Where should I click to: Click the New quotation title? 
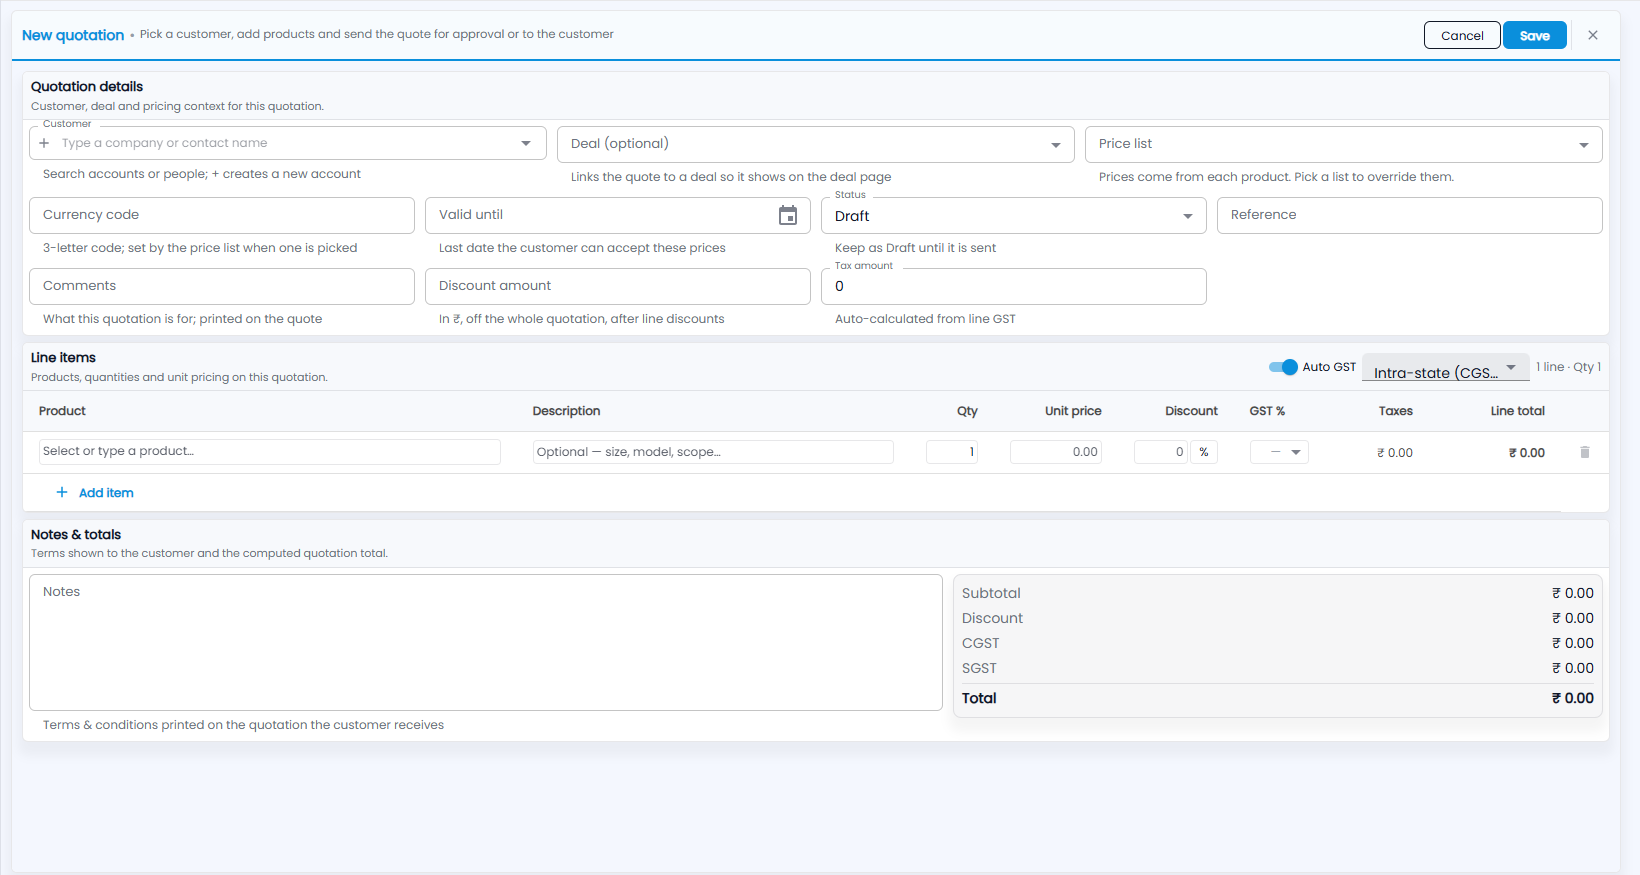(73, 35)
